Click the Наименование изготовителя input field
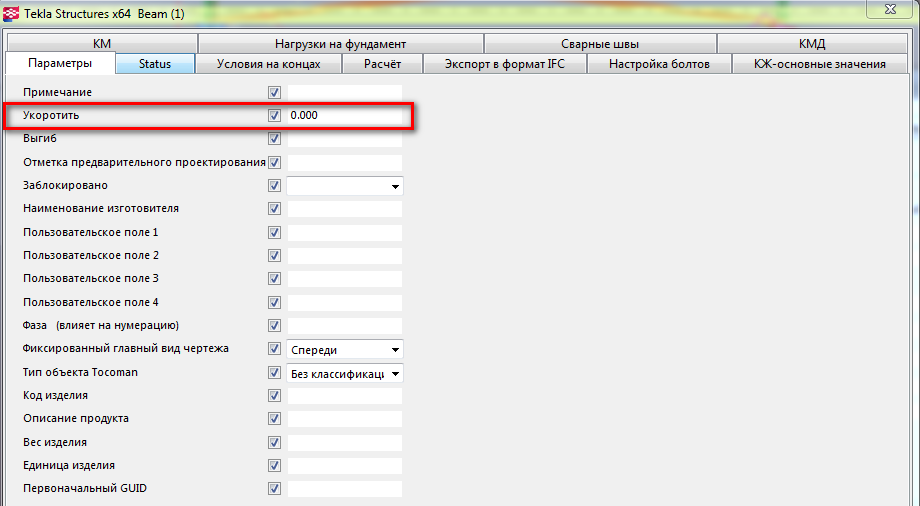The image size is (920, 506). click(345, 209)
